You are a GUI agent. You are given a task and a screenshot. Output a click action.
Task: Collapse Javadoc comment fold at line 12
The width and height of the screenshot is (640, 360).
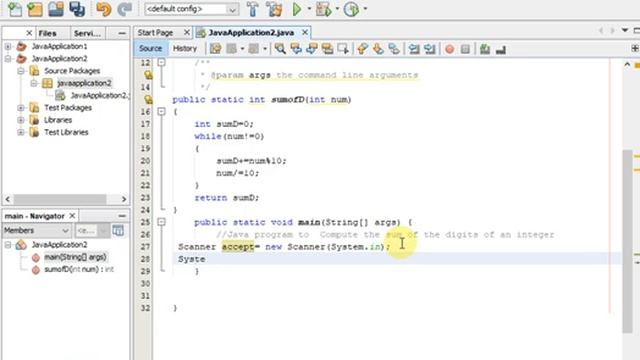pyautogui.click(x=162, y=62)
